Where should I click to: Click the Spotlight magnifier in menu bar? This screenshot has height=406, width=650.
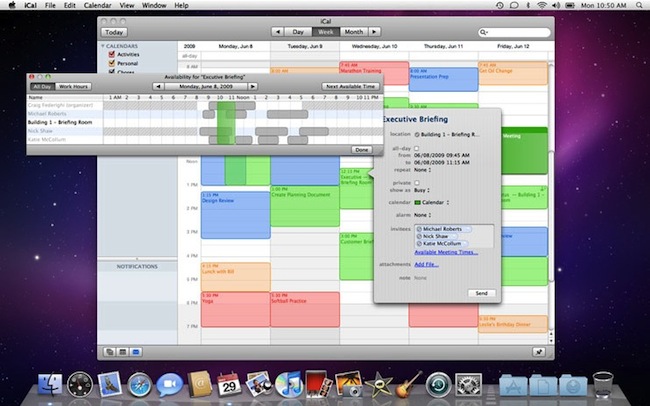(x=640, y=5)
